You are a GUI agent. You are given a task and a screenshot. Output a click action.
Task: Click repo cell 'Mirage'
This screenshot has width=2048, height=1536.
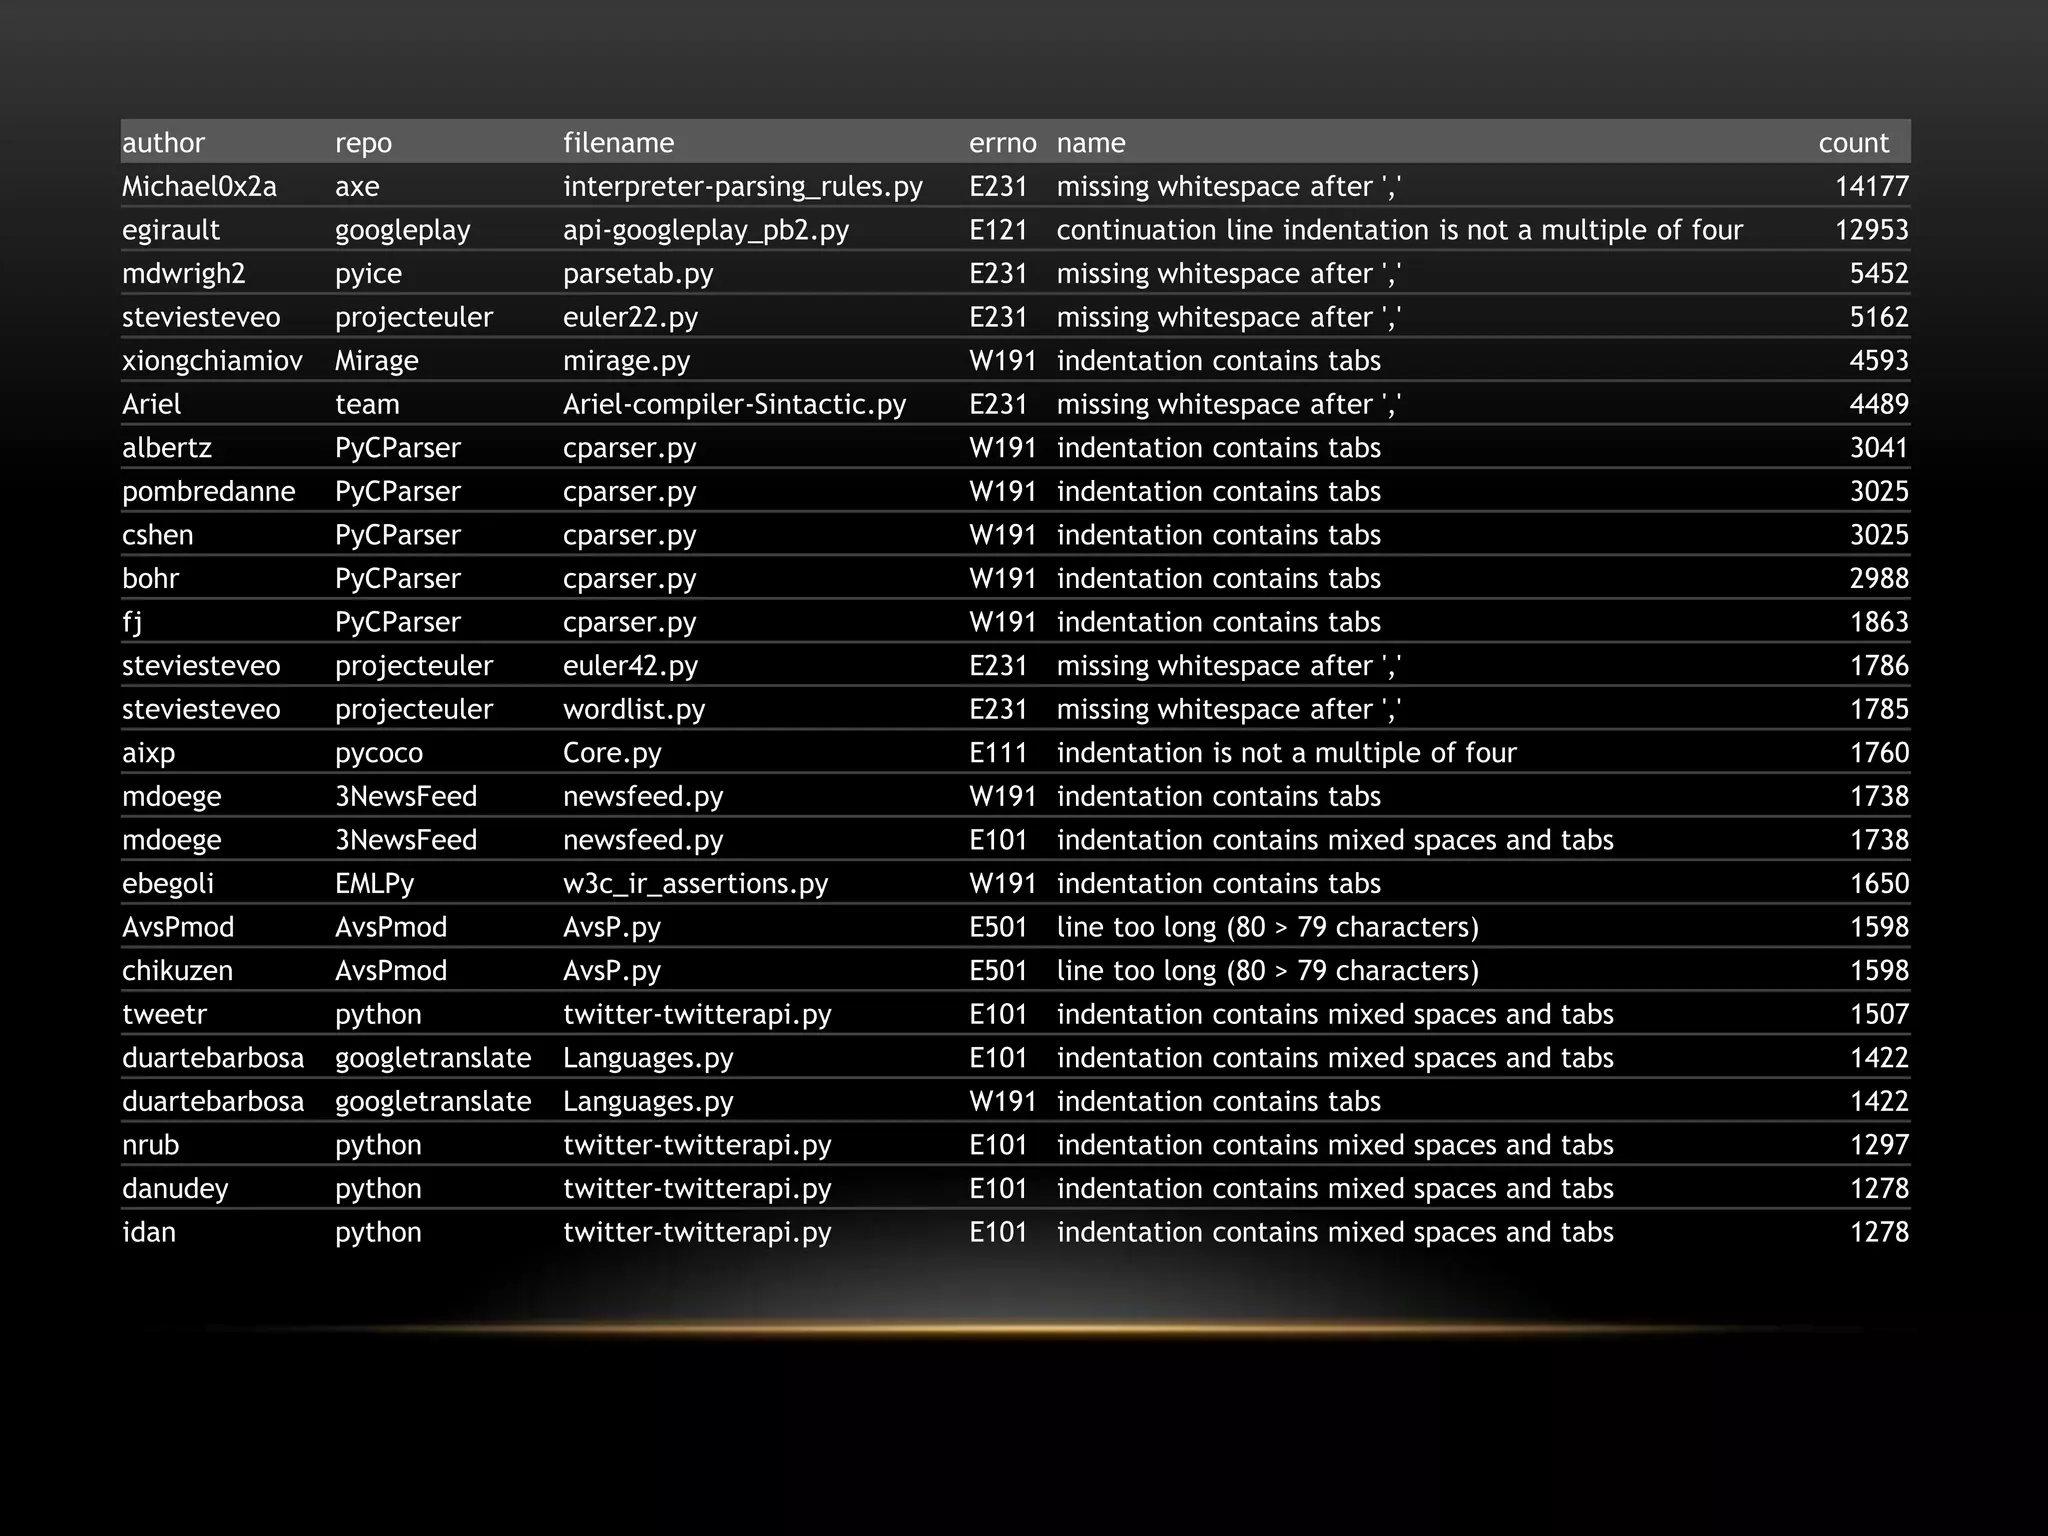click(376, 361)
